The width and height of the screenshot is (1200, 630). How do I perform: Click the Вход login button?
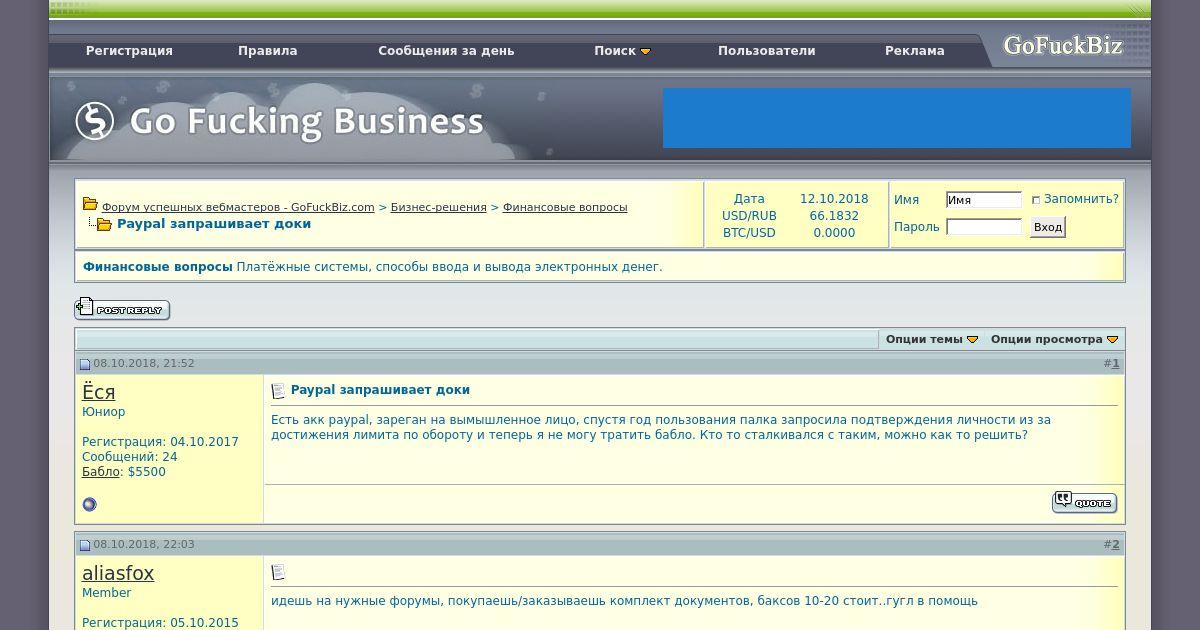tap(1047, 227)
